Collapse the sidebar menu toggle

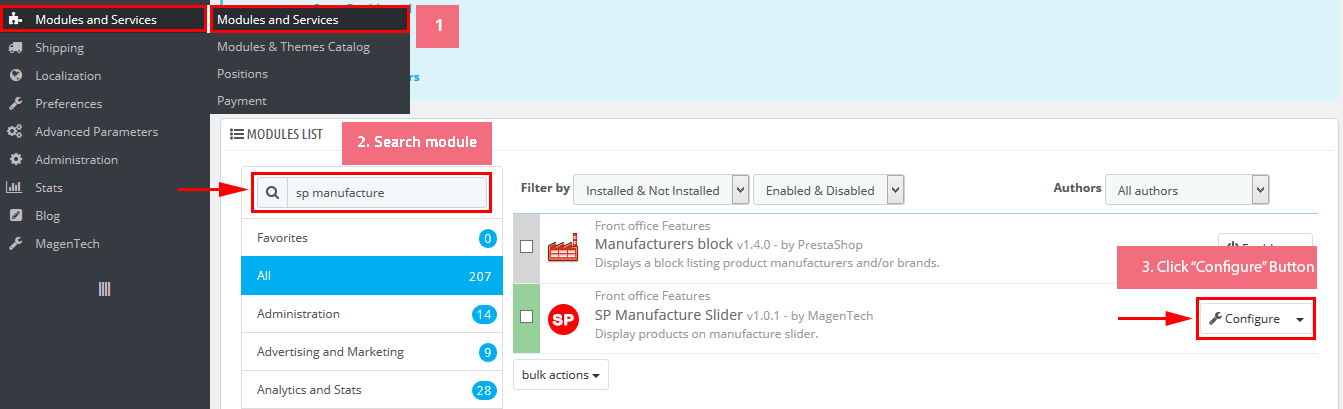[104, 289]
